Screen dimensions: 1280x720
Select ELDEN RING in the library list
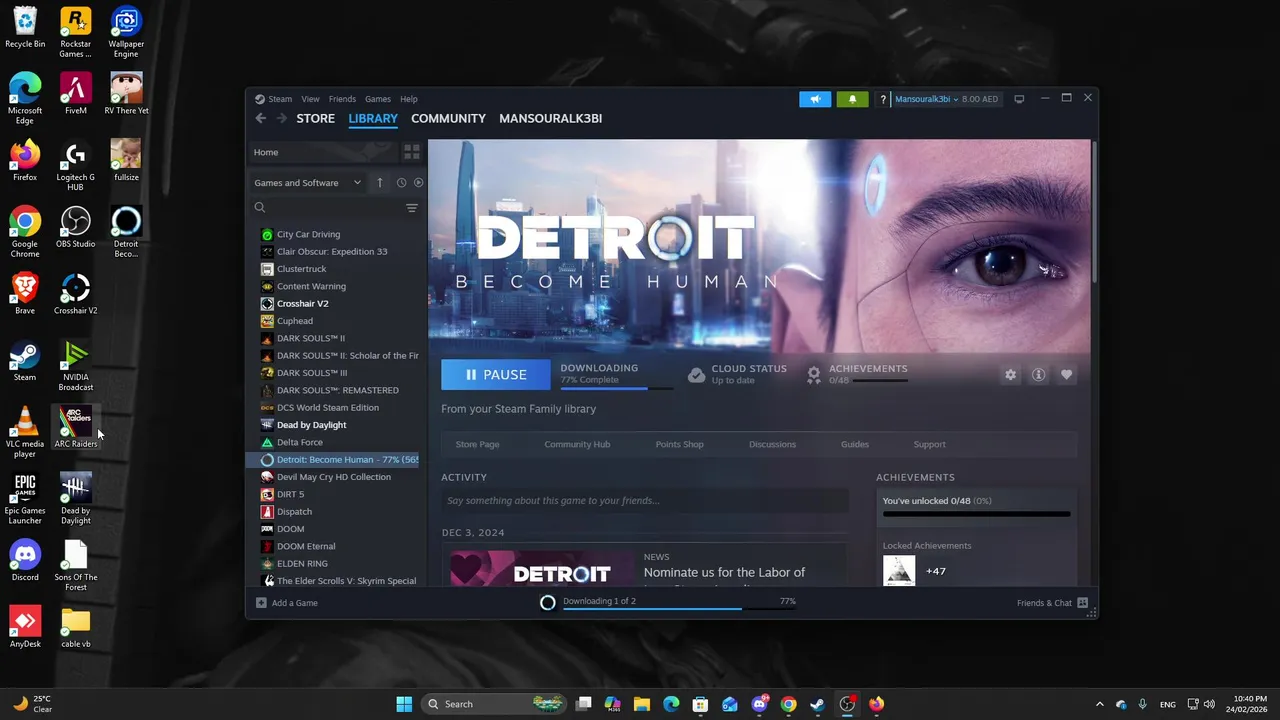click(337, 564)
